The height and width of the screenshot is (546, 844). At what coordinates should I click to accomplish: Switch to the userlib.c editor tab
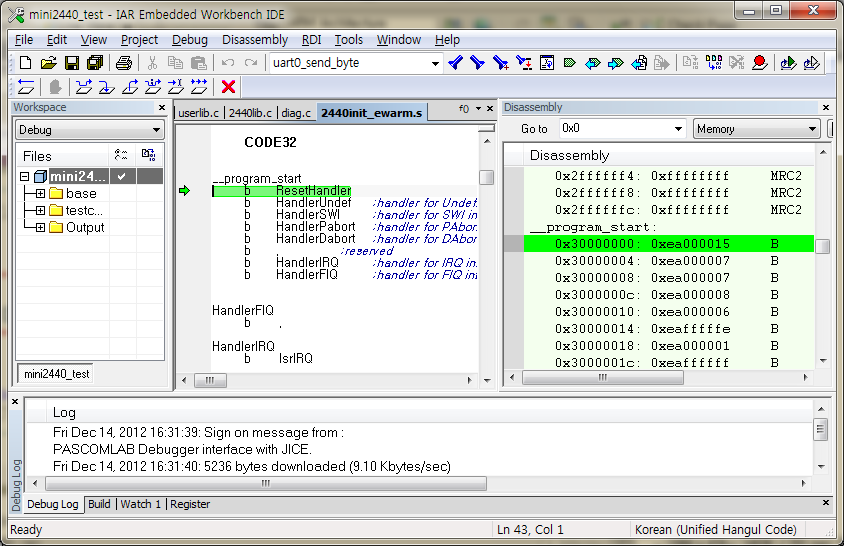click(x=198, y=113)
